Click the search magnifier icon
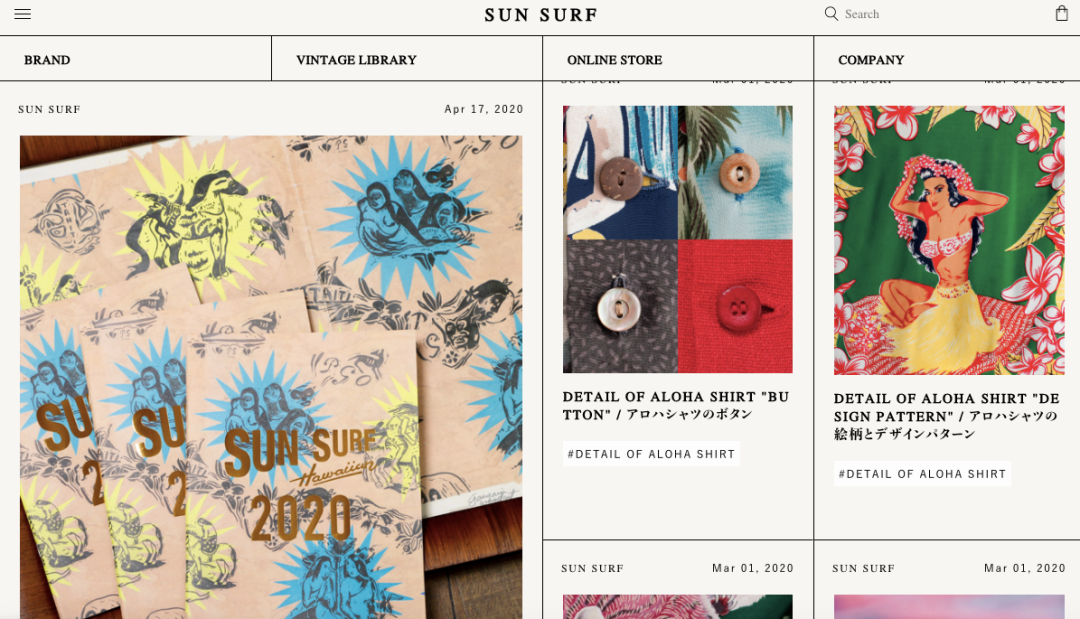Screen dimensions: 1080x619 [x=831, y=14]
